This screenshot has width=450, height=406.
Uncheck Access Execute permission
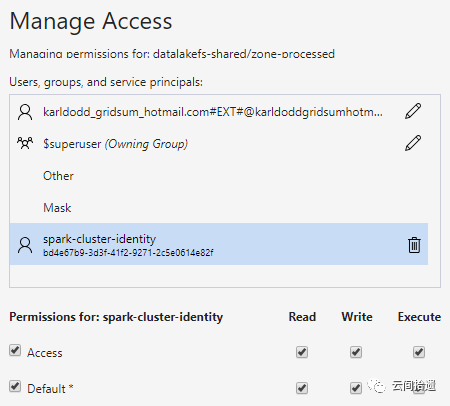[419, 352]
